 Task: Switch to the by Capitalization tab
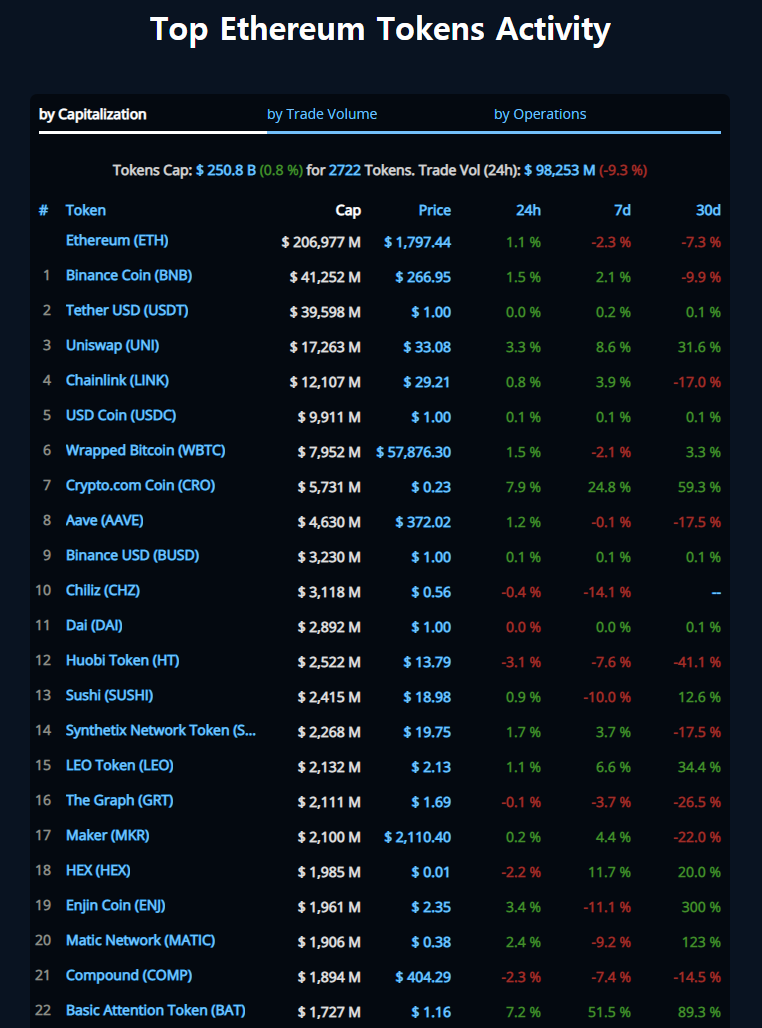(92, 114)
